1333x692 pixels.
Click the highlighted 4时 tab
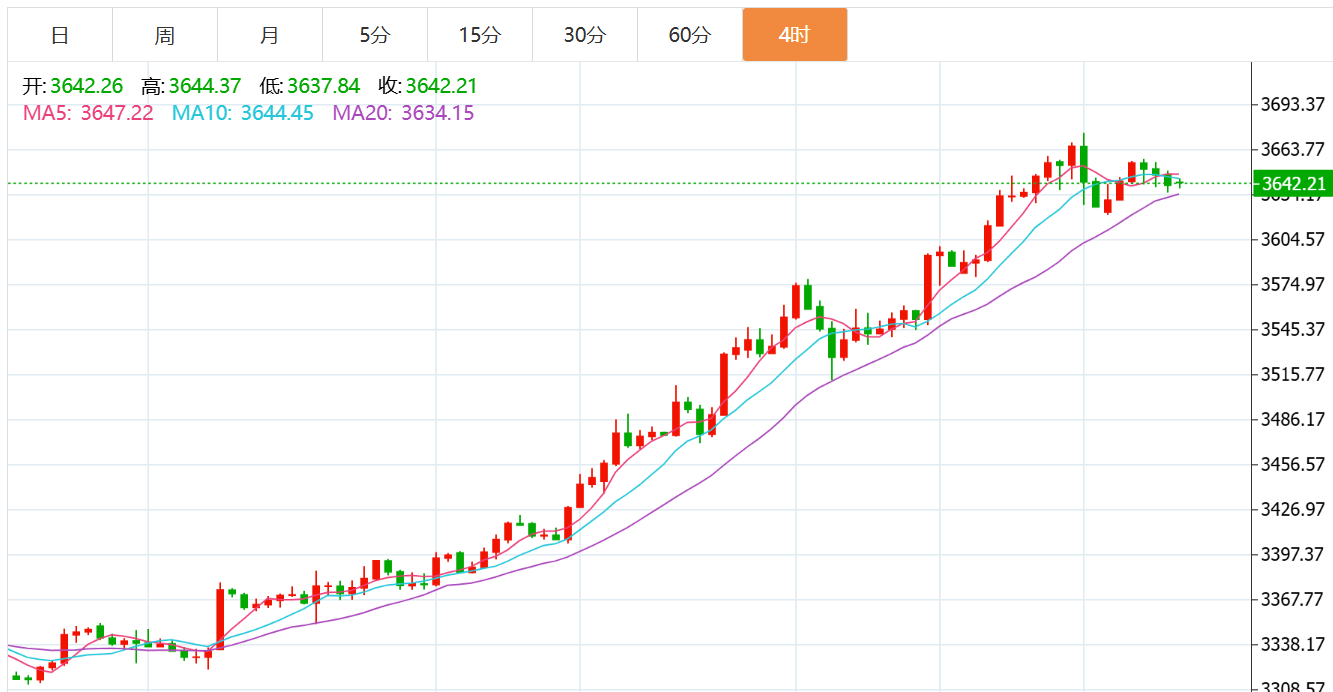[794, 35]
